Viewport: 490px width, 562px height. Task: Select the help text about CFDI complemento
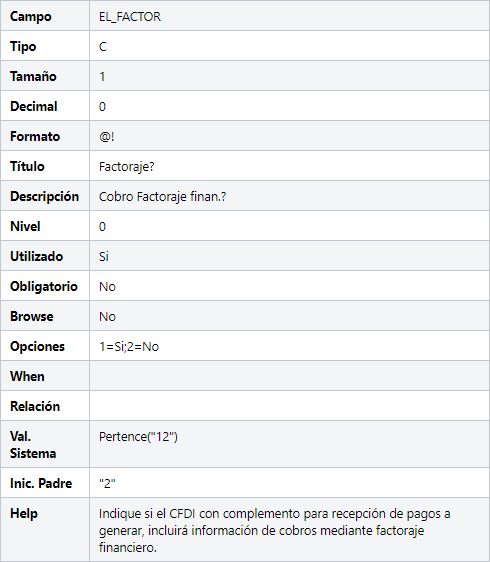(275, 530)
